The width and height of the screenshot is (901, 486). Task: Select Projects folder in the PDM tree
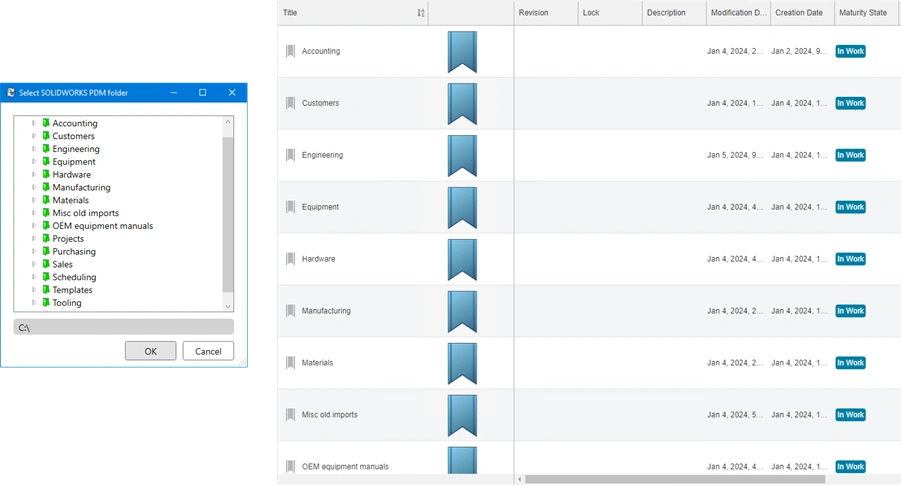(x=68, y=238)
